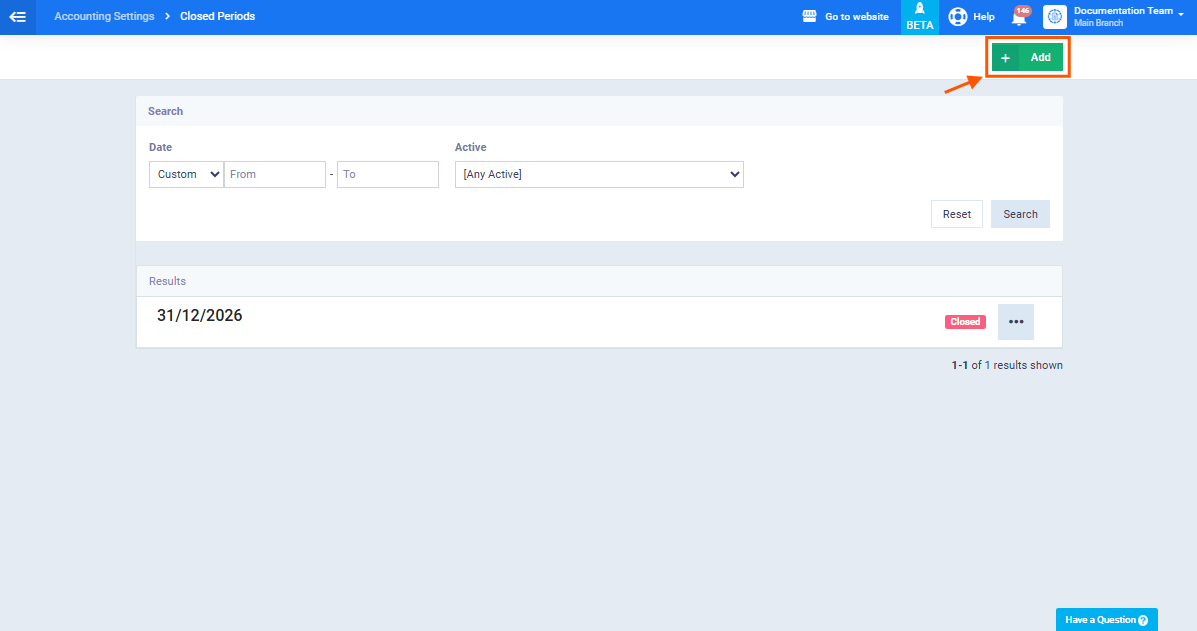Click the From date field
1197x631 pixels.
pos(275,174)
